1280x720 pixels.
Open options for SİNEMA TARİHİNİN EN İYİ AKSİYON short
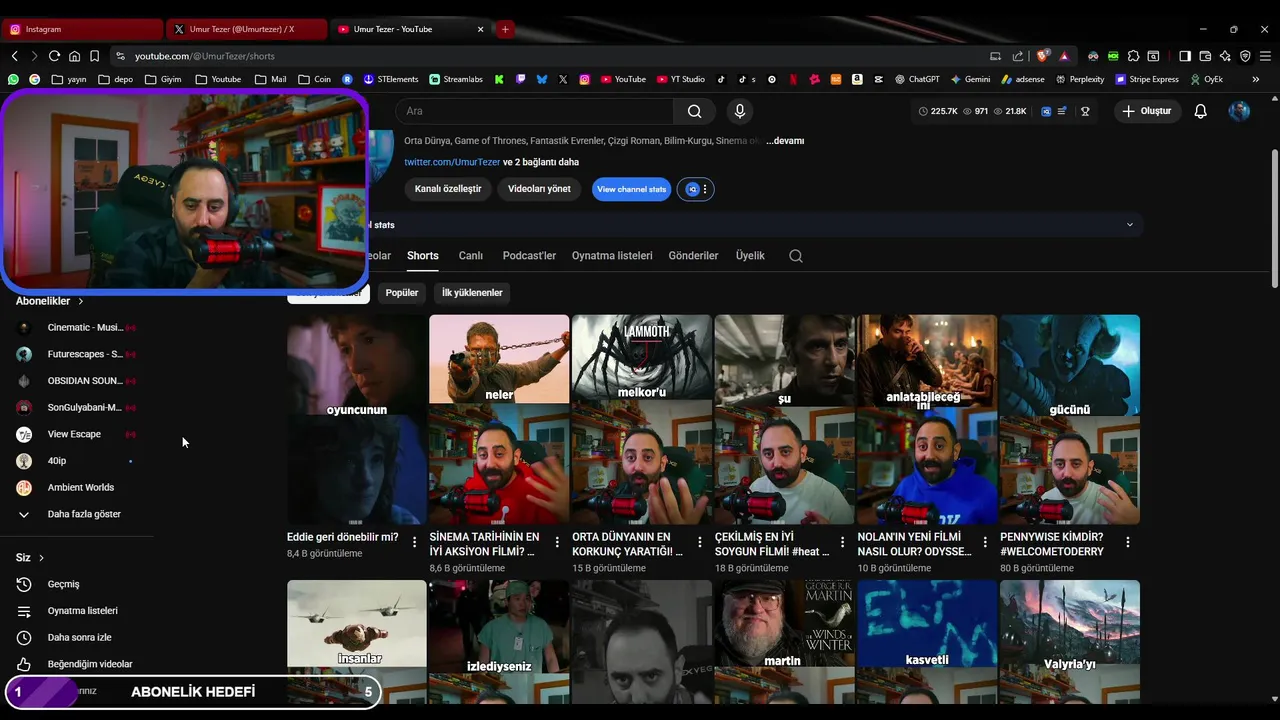(x=558, y=542)
